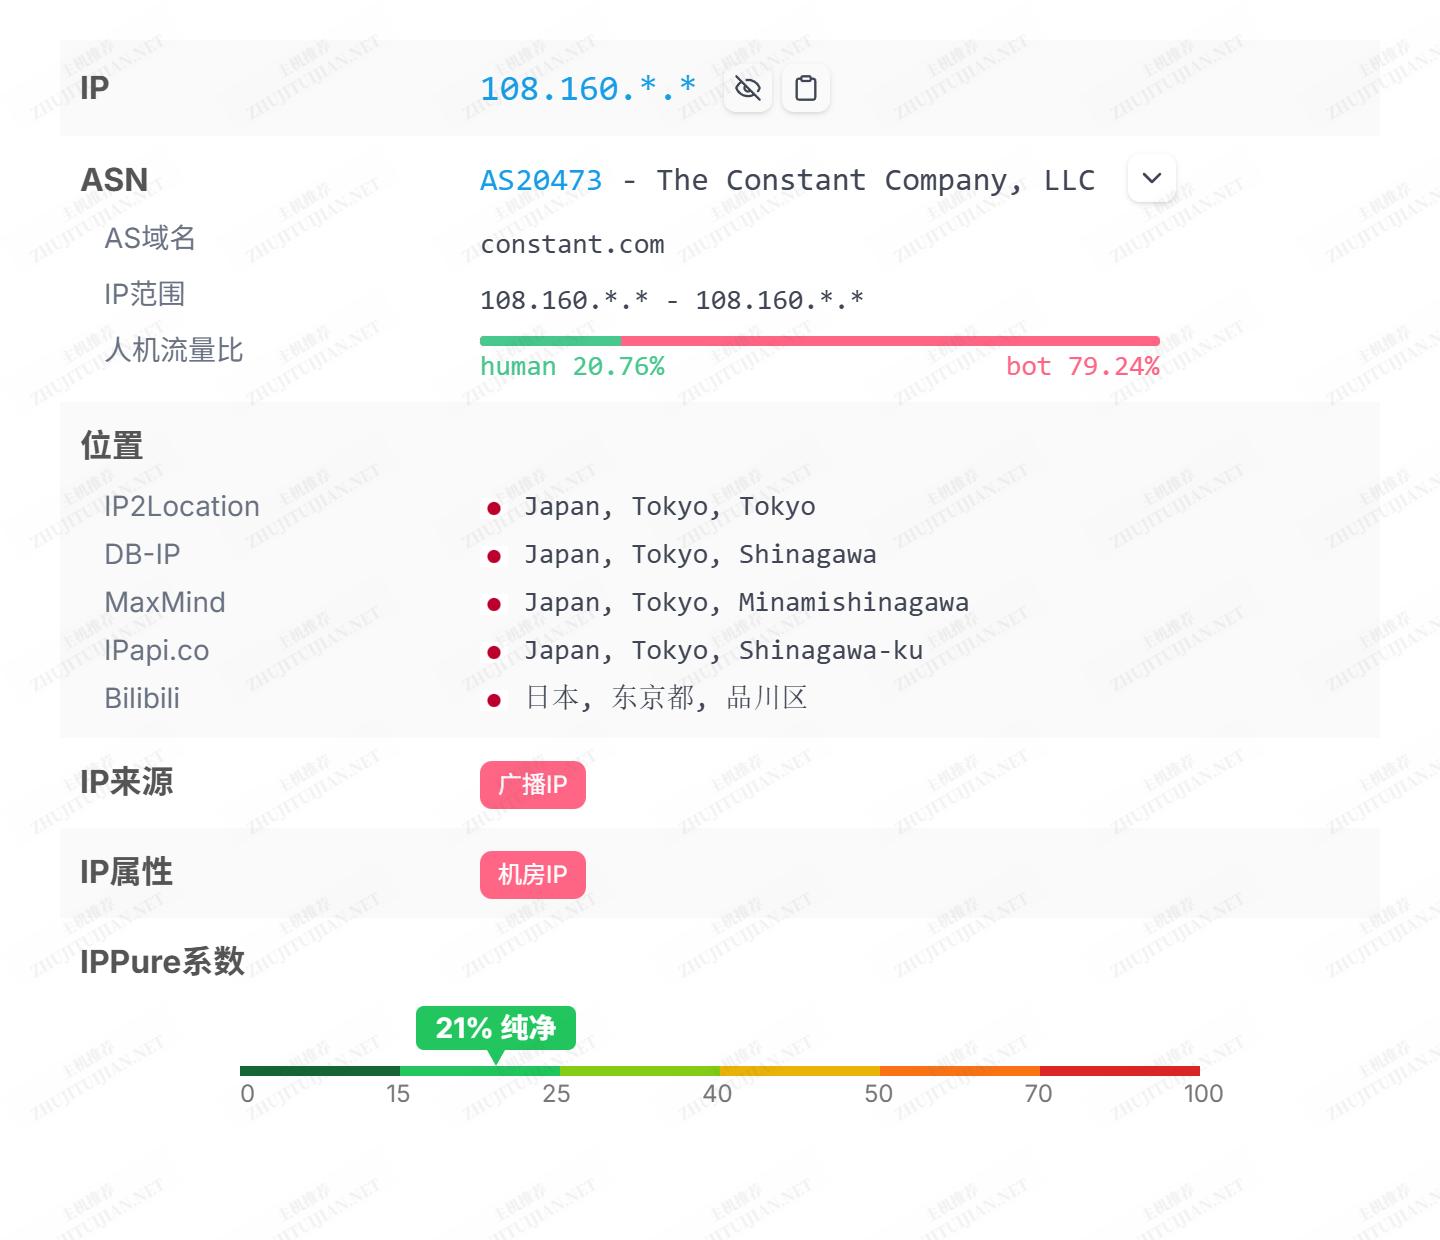Click Japan flag dot beside MaxMind
The width and height of the screenshot is (1440, 1240).
tap(494, 604)
